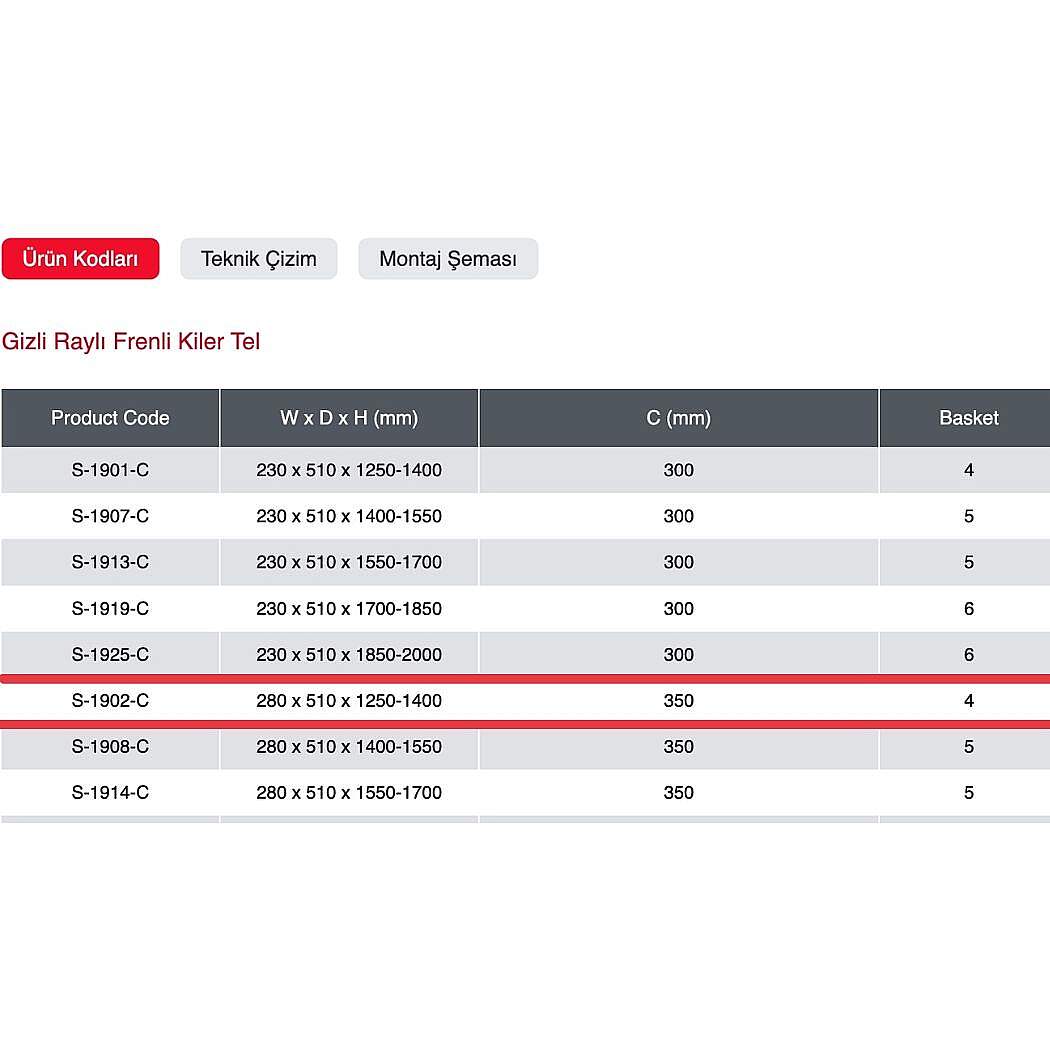Click the S-1907-C row code
The height and width of the screenshot is (1050, 1050).
(x=110, y=516)
